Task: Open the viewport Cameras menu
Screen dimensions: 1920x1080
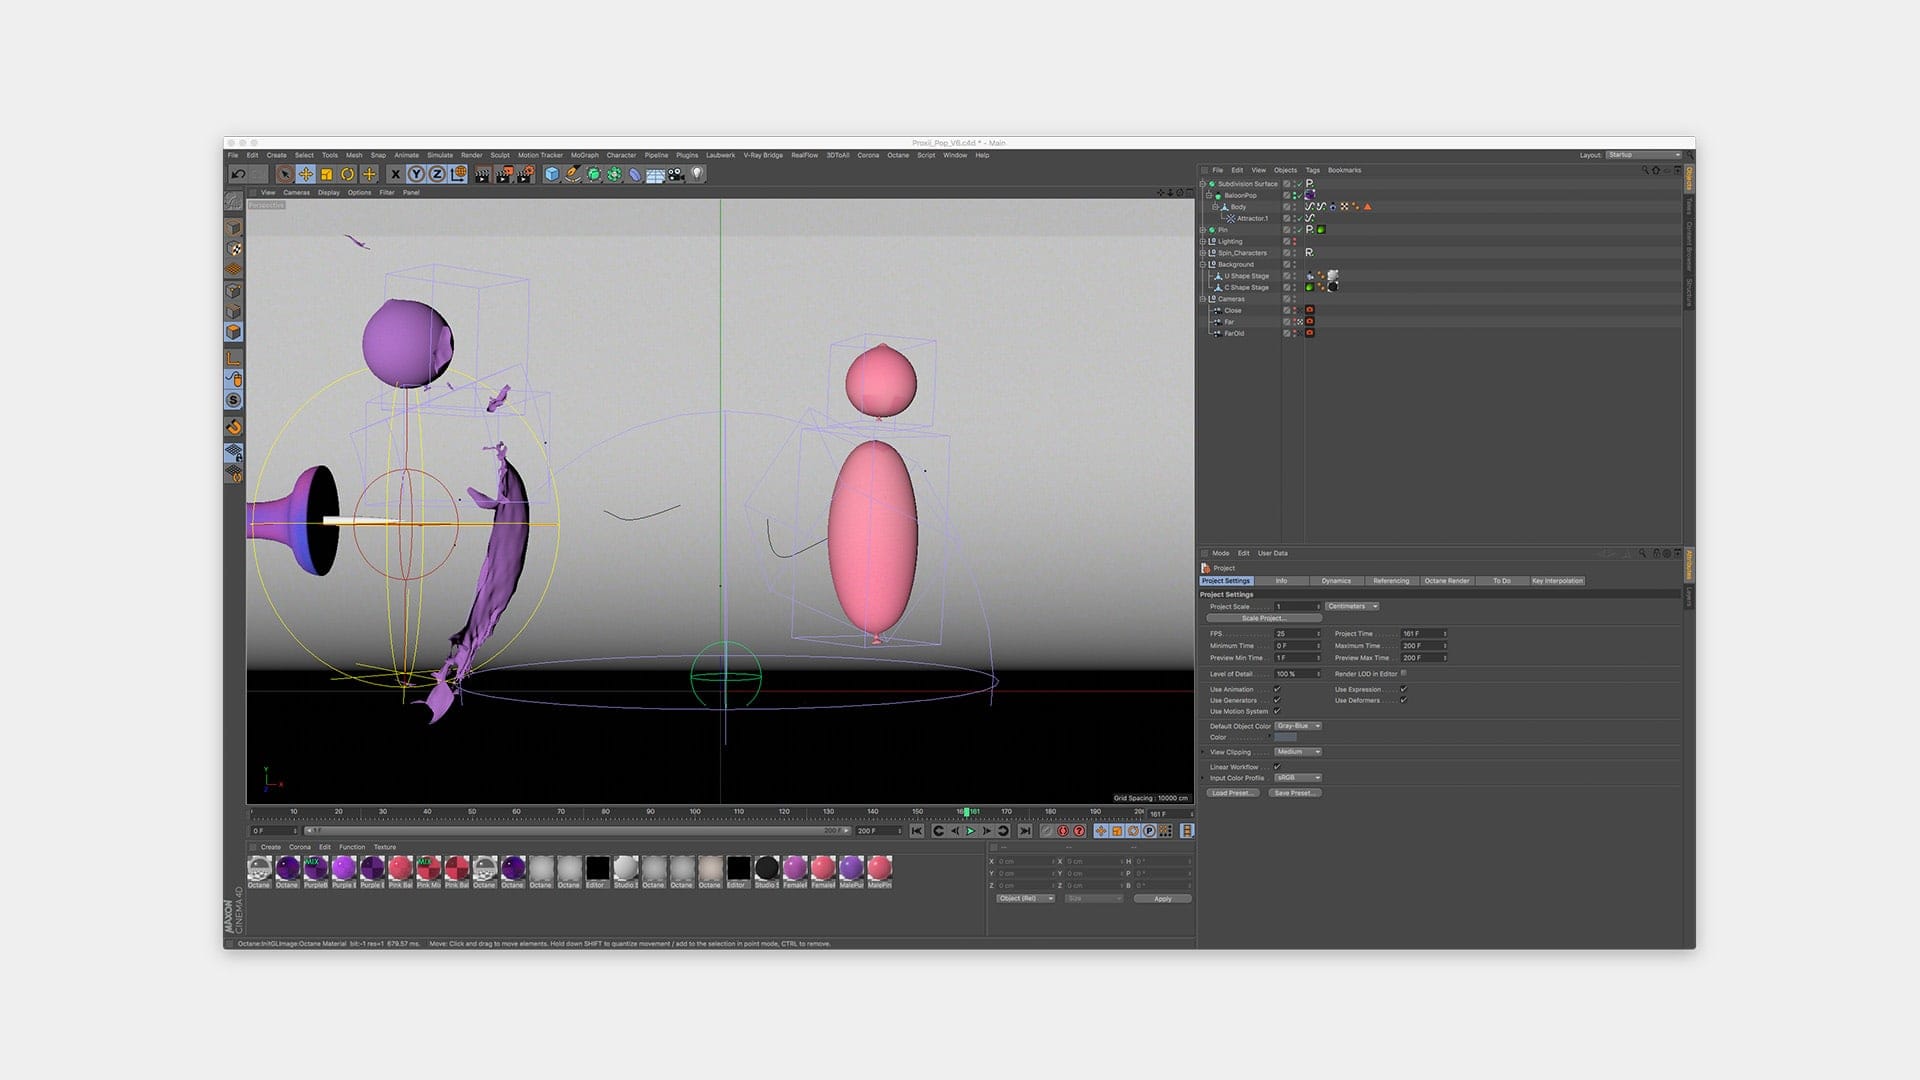Action: point(296,193)
